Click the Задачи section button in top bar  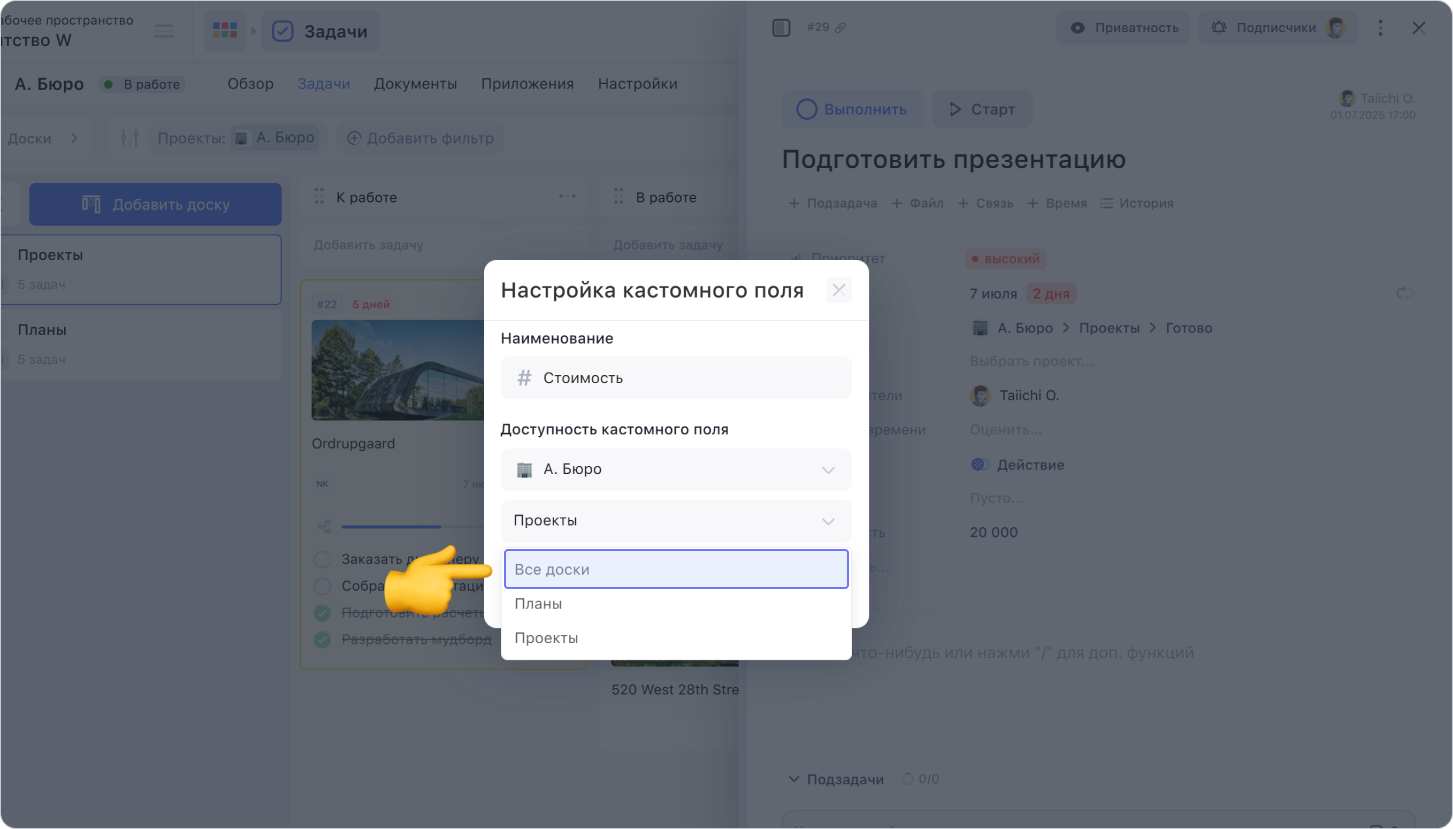click(321, 31)
